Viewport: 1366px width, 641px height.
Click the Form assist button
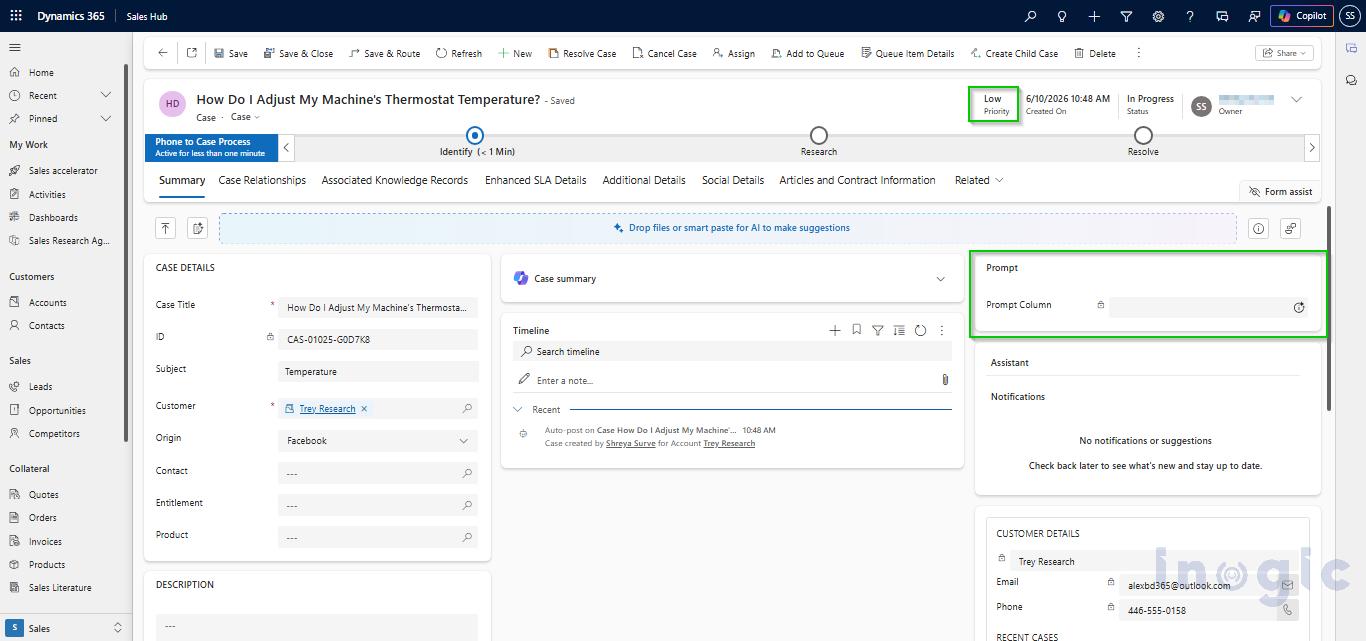[1280, 192]
